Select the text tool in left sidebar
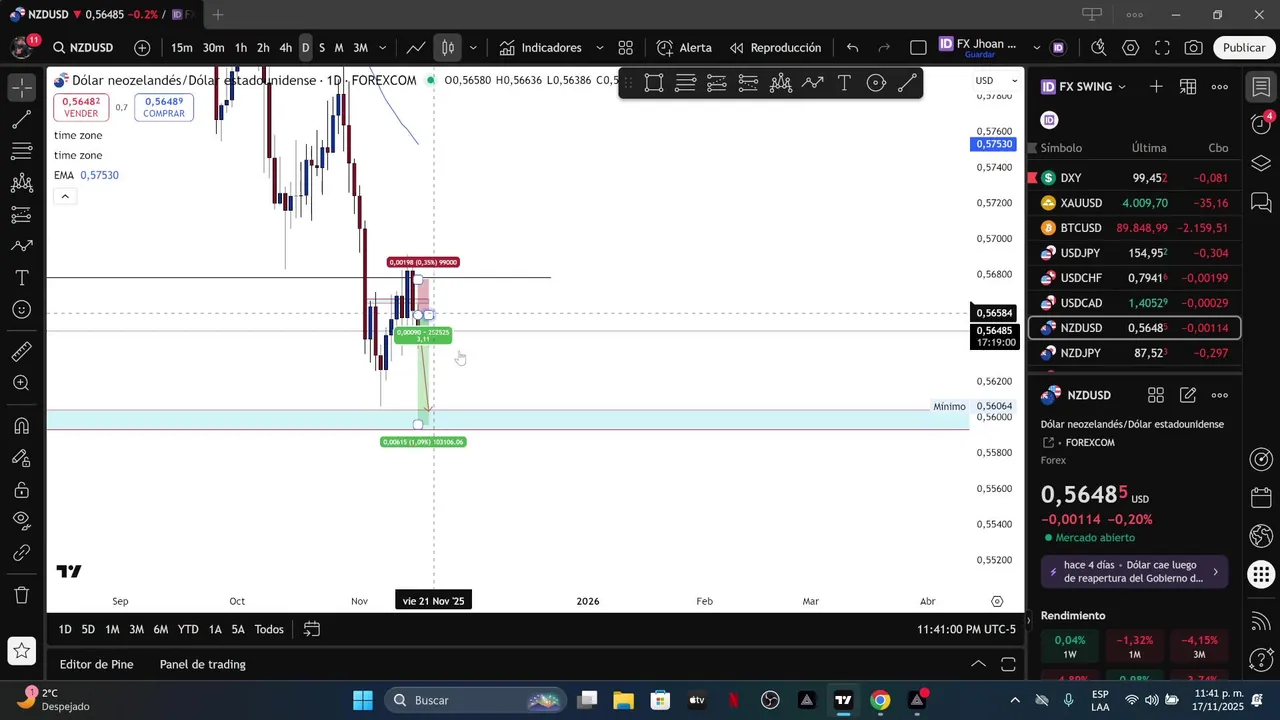This screenshot has height=720, width=1280. tap(21, 277)
